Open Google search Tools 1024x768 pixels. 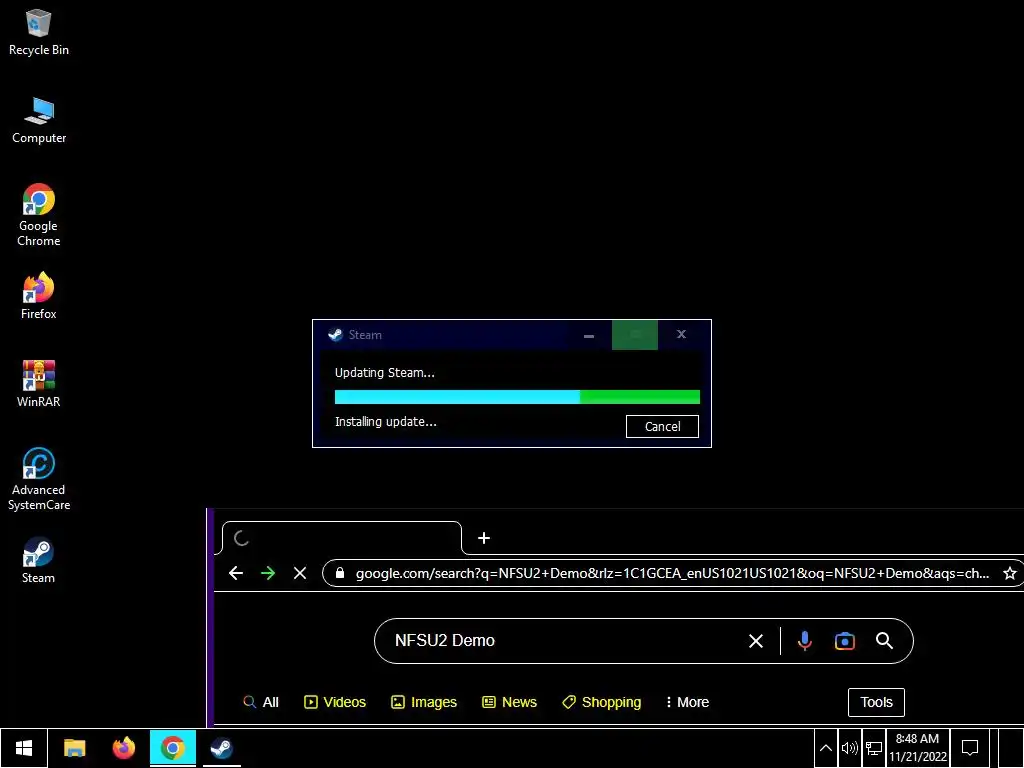(876, 702)
